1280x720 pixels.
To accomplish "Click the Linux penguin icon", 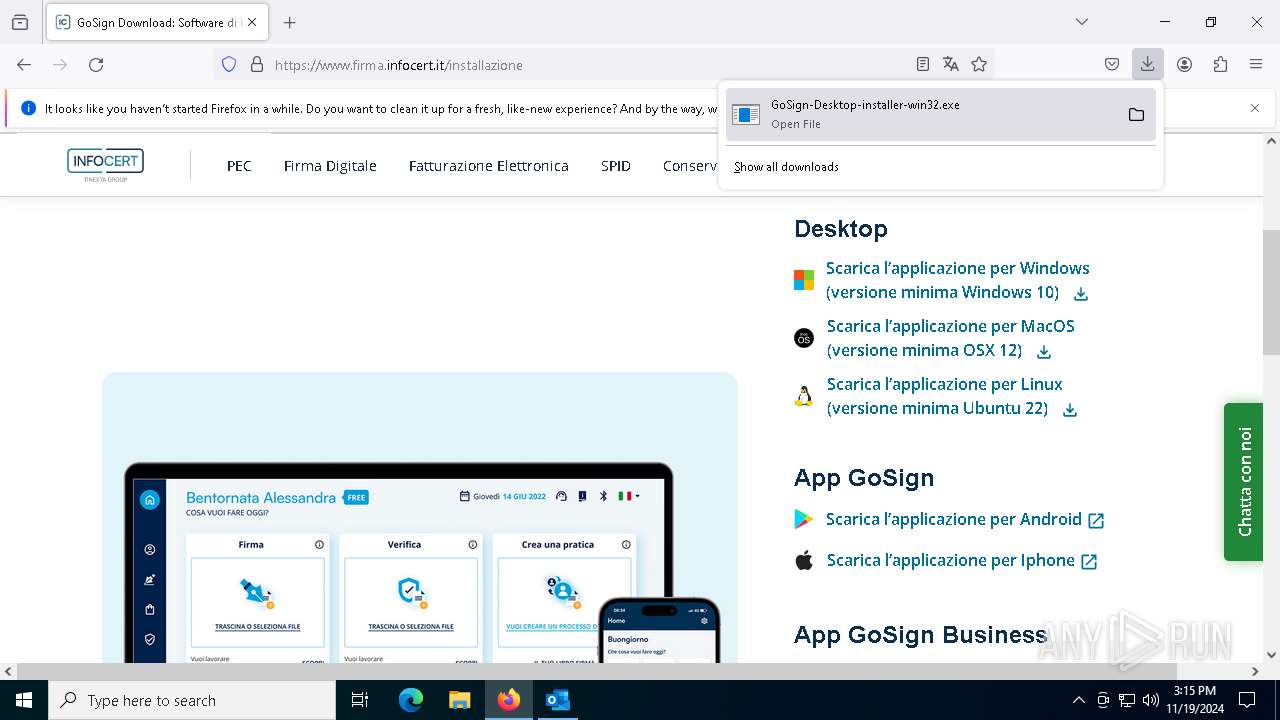I will coord(804,396).
